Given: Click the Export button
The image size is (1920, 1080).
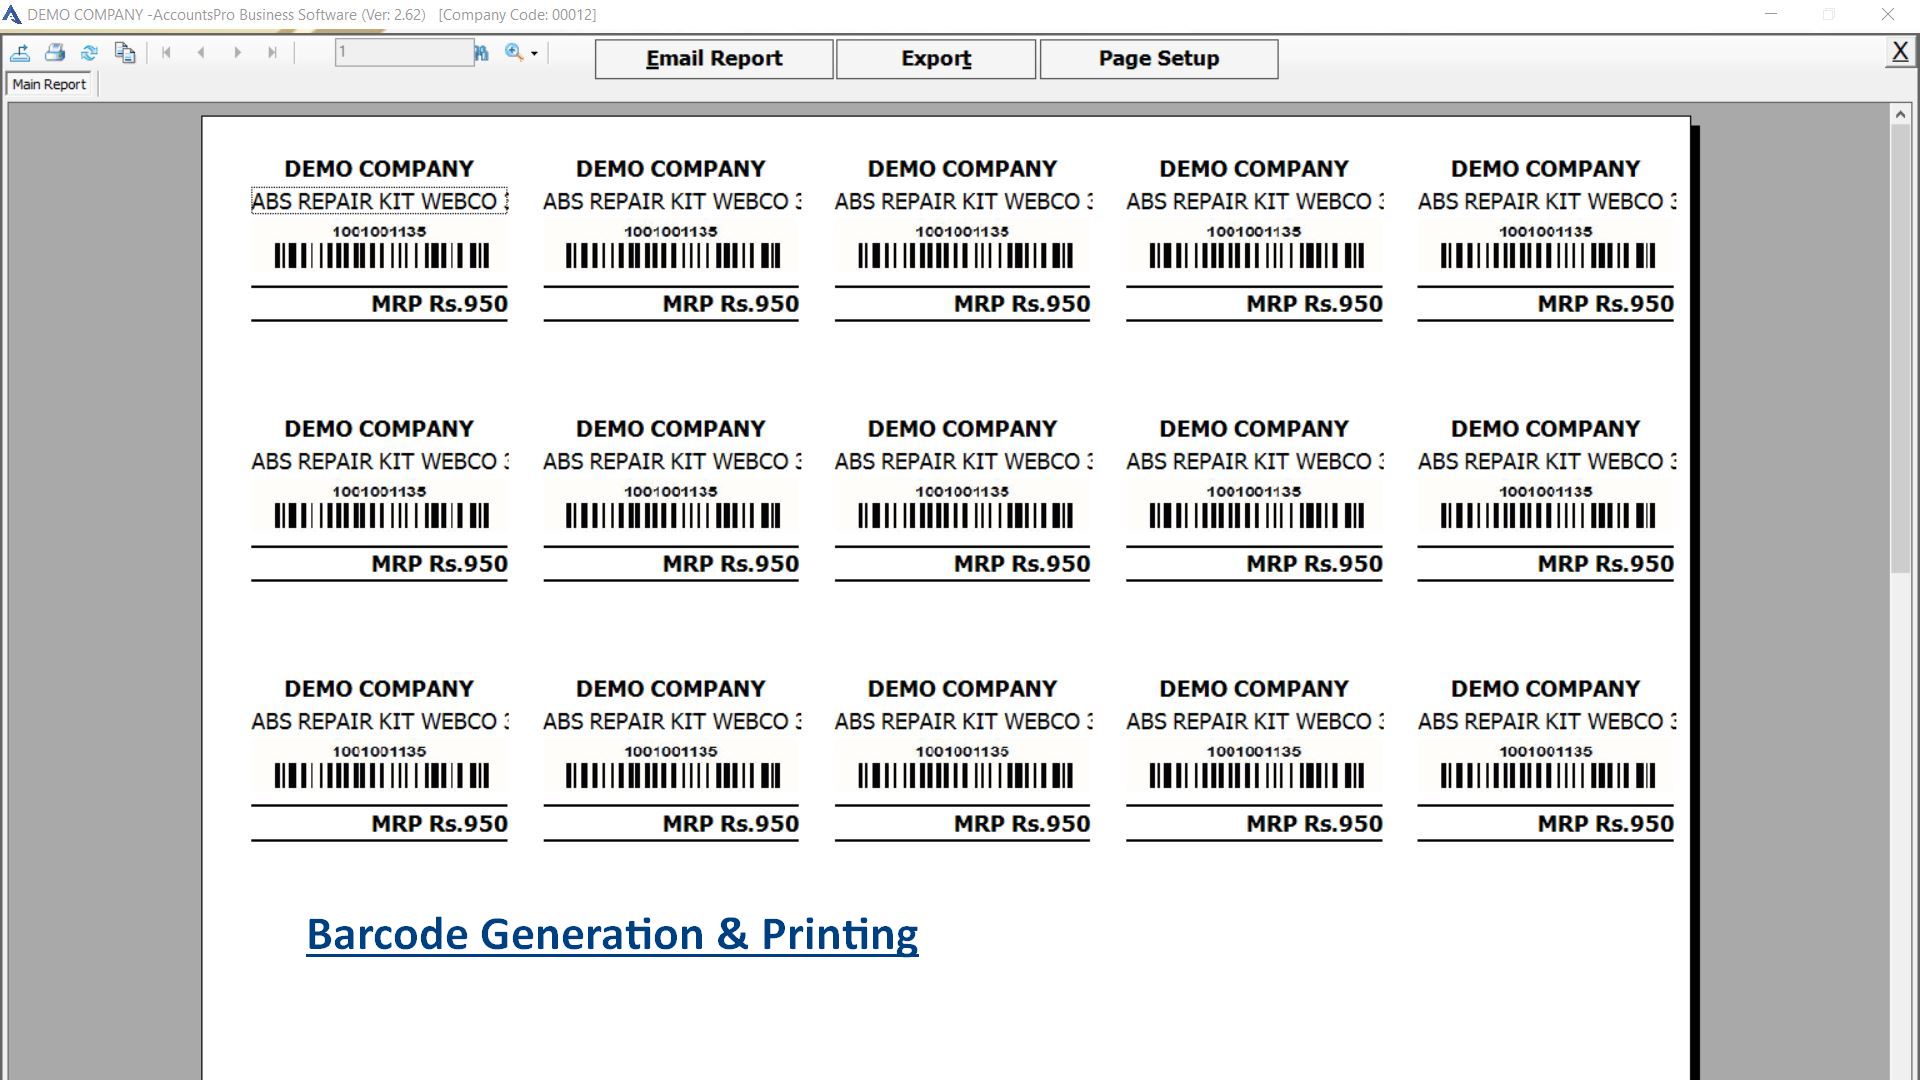Looking at the screenshot, I should [x=935, y=59].
